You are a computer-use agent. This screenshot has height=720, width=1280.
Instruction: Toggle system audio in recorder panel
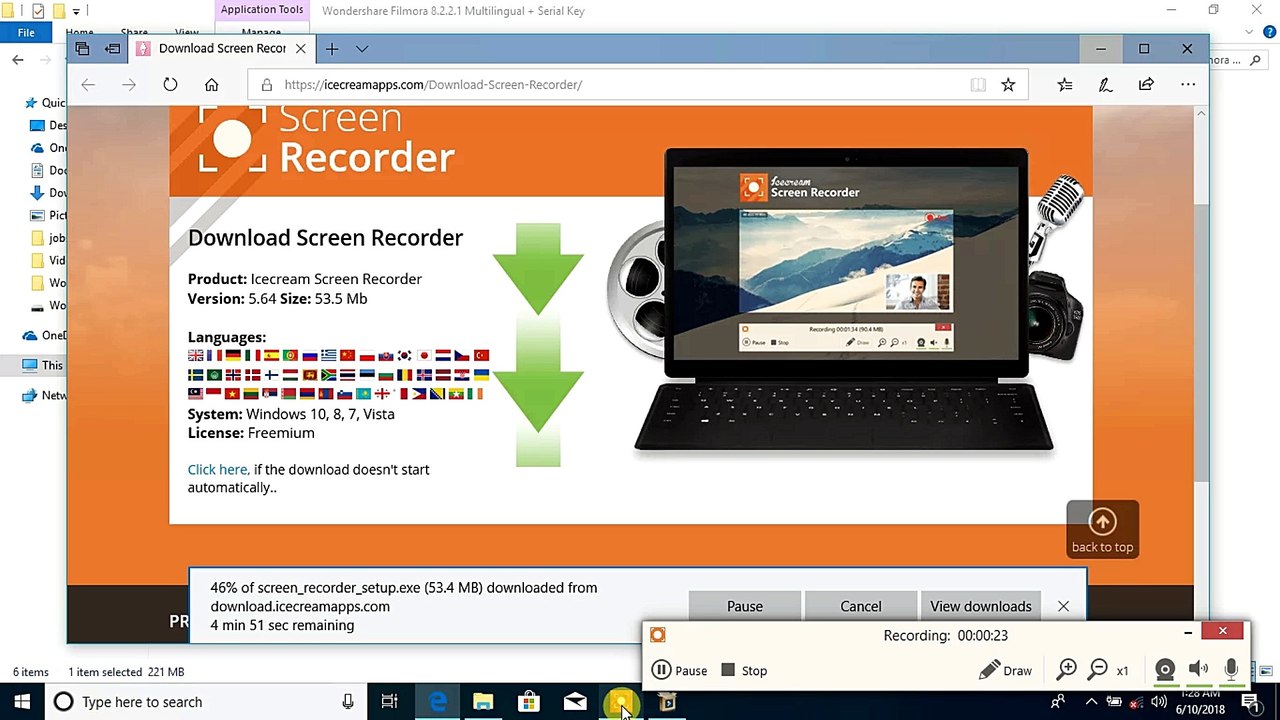coord(1198,671)
